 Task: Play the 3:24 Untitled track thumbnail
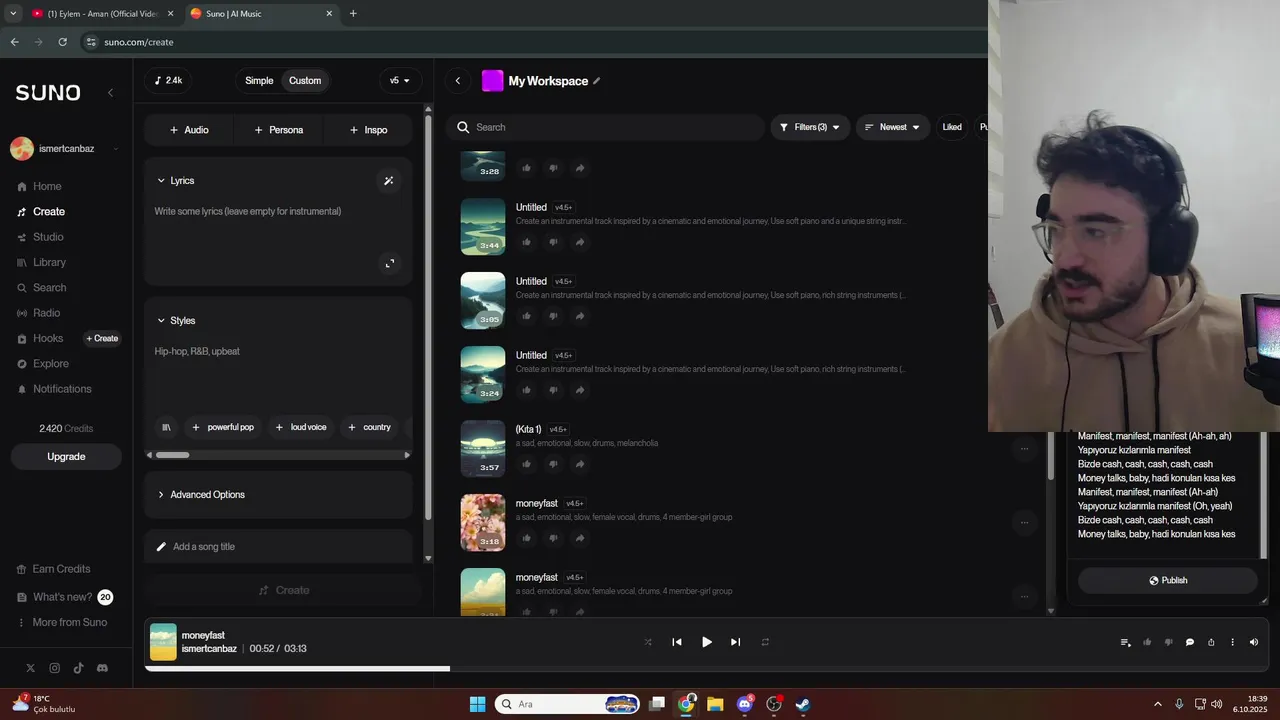(483, 374)
